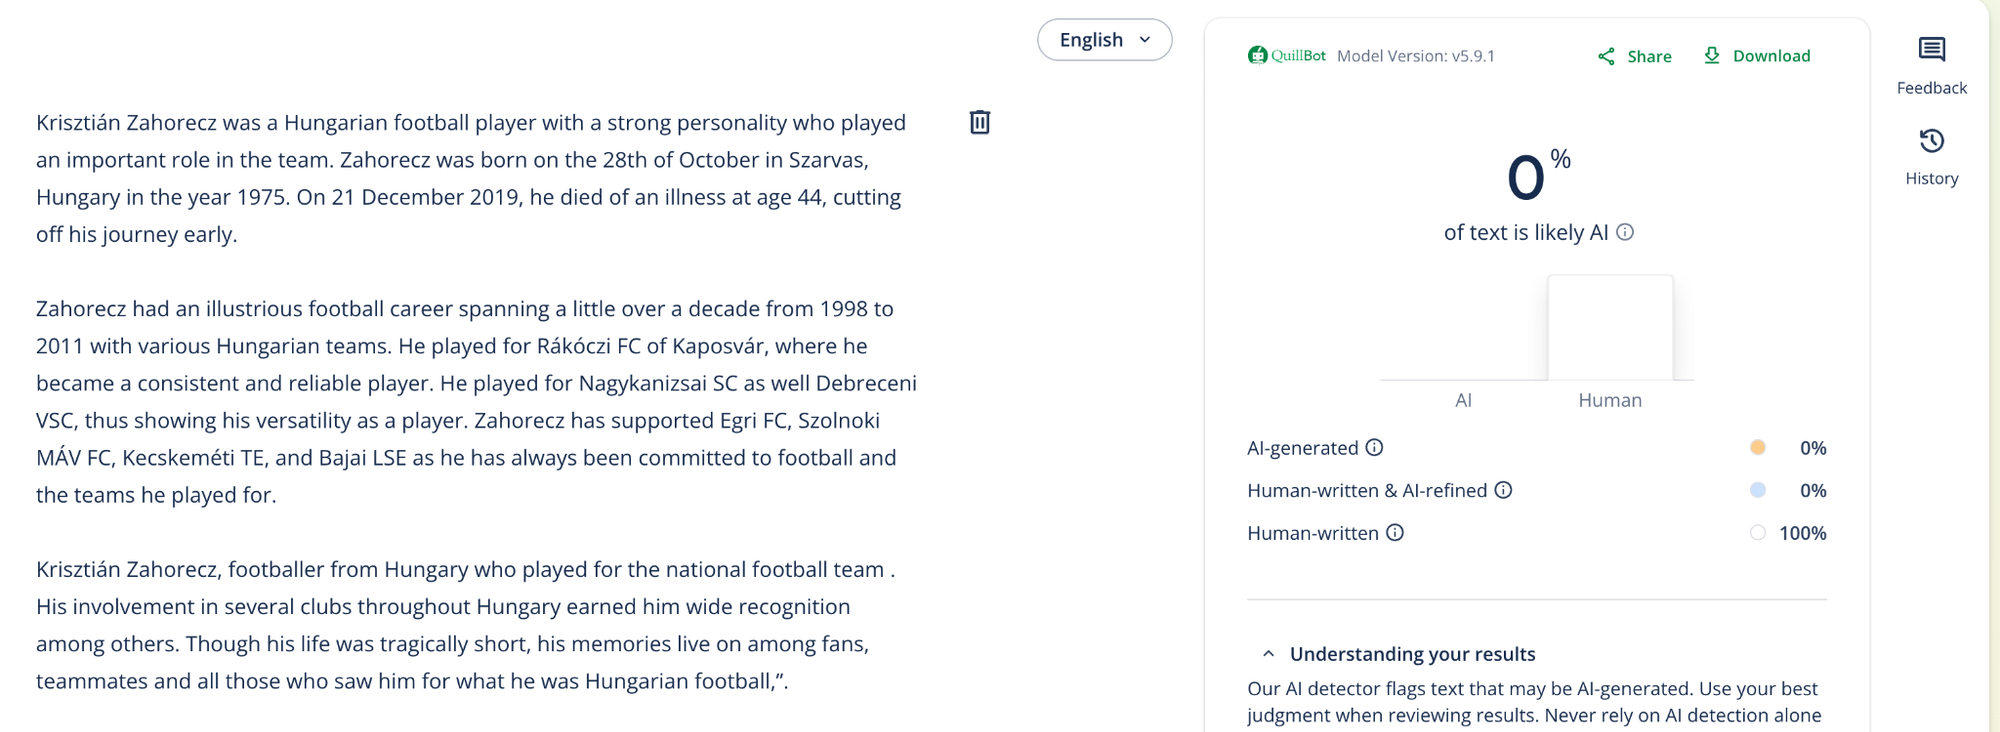Click the Share icon
2000x732 pixels.
pos(1606,56)
